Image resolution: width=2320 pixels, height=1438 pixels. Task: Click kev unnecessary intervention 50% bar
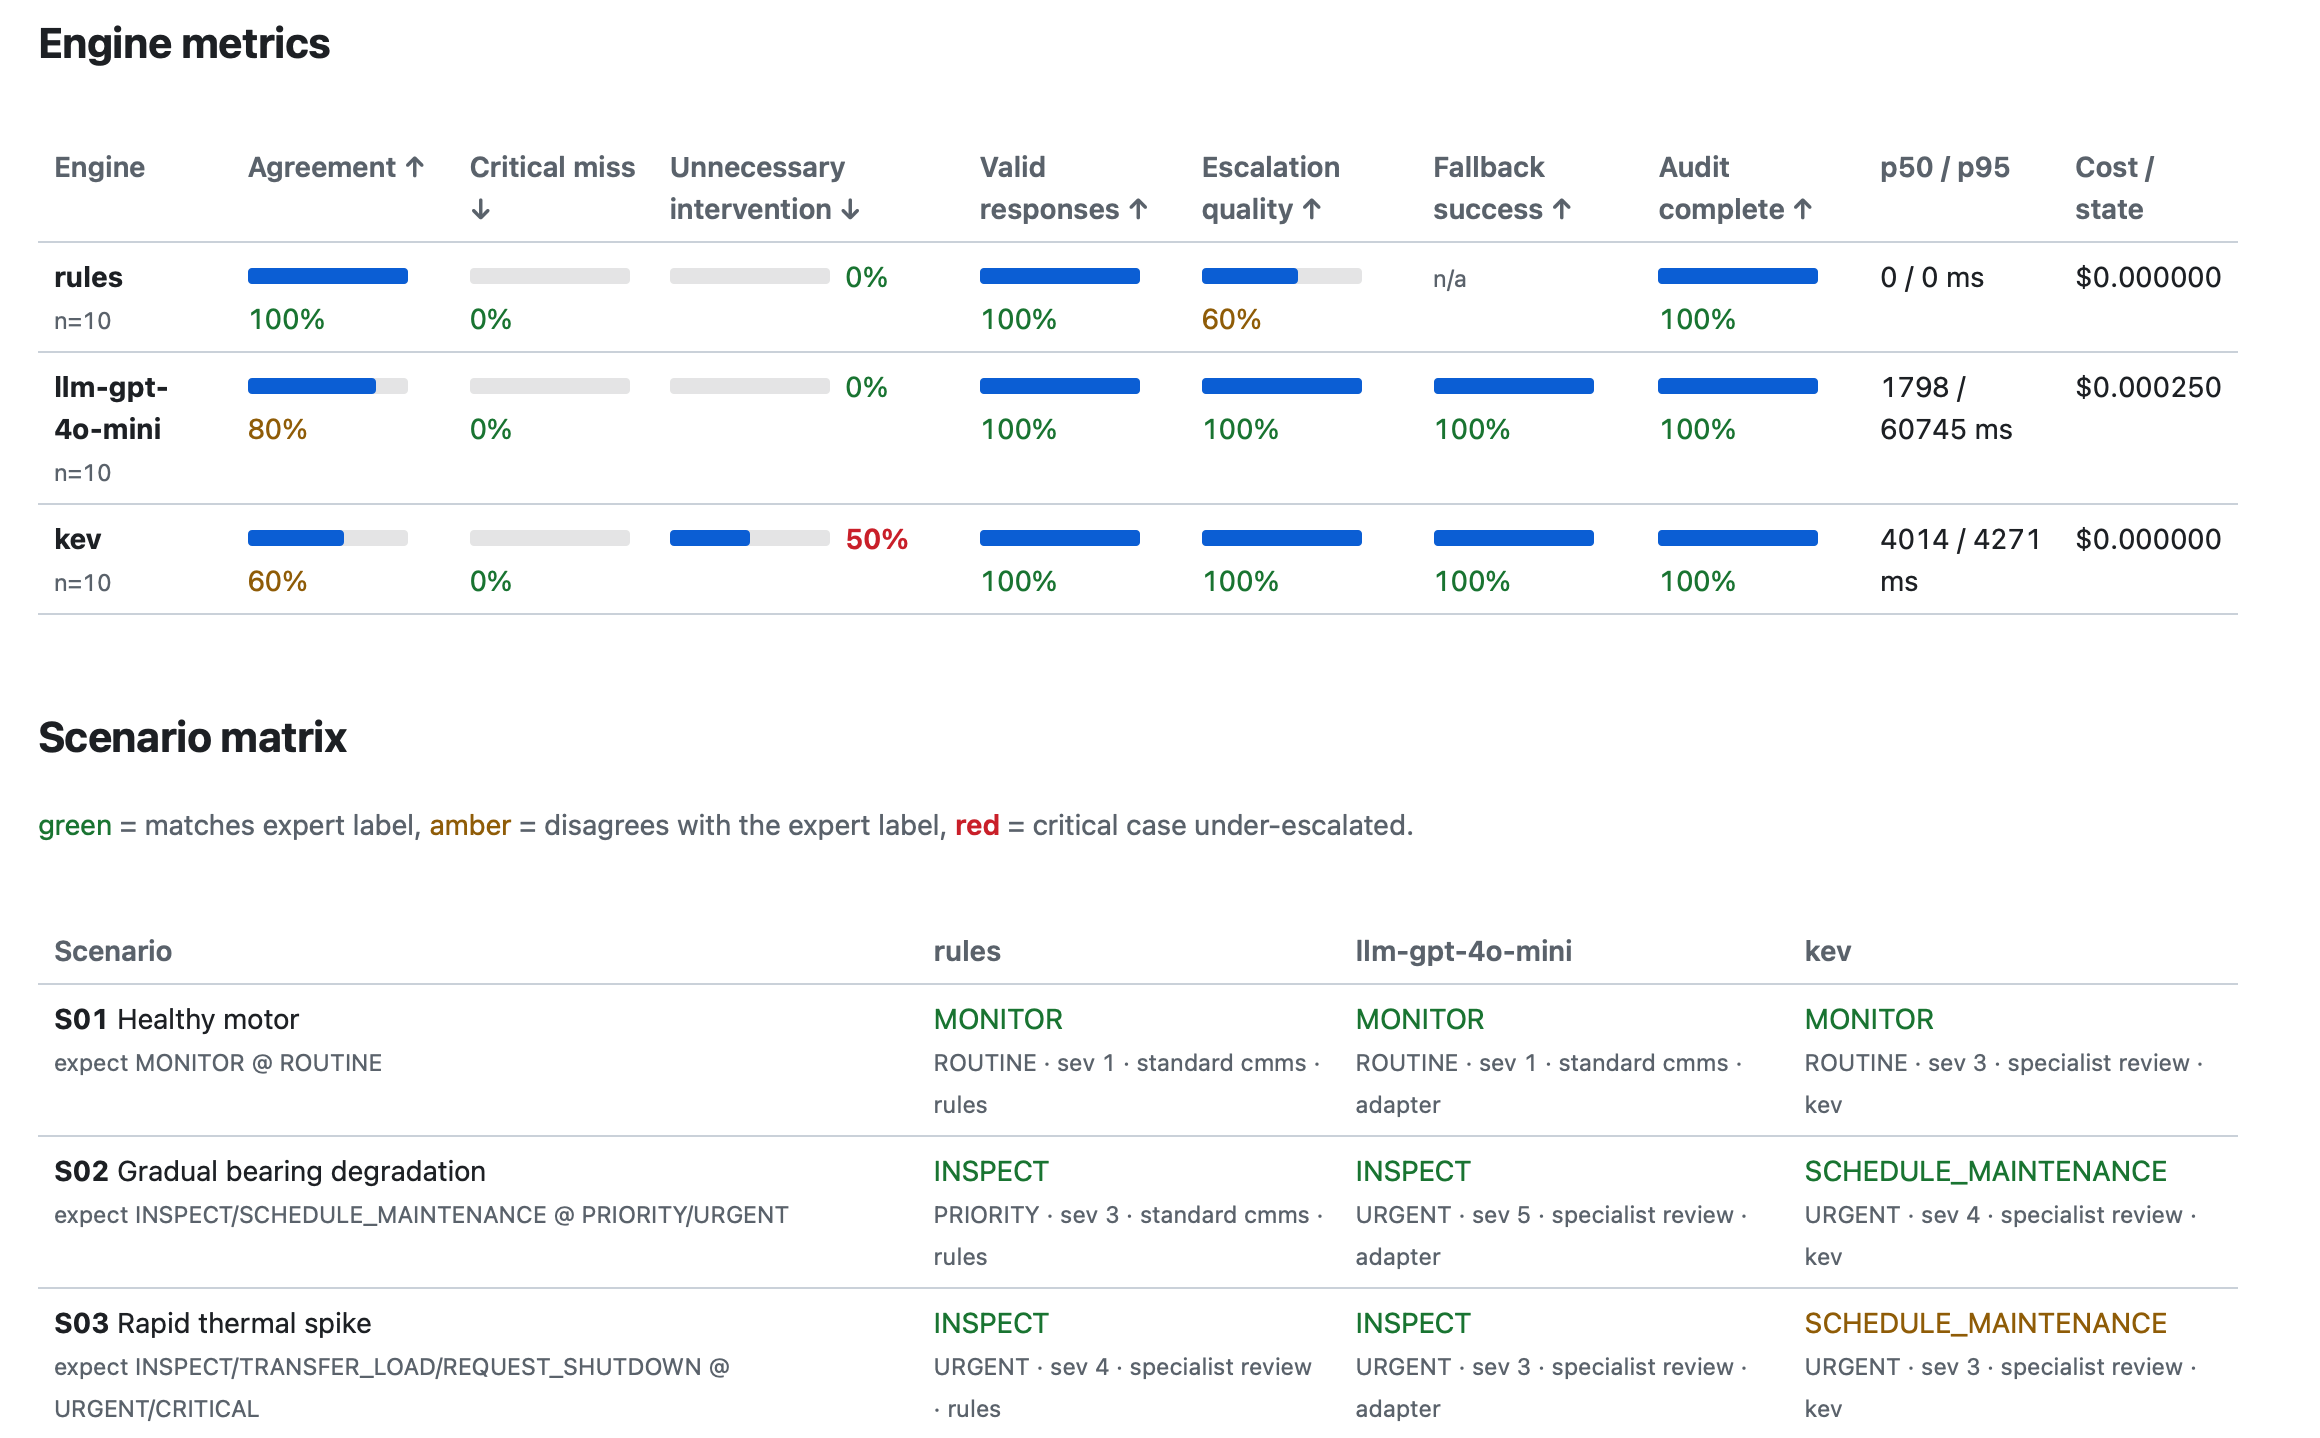(x=750, y=538)
